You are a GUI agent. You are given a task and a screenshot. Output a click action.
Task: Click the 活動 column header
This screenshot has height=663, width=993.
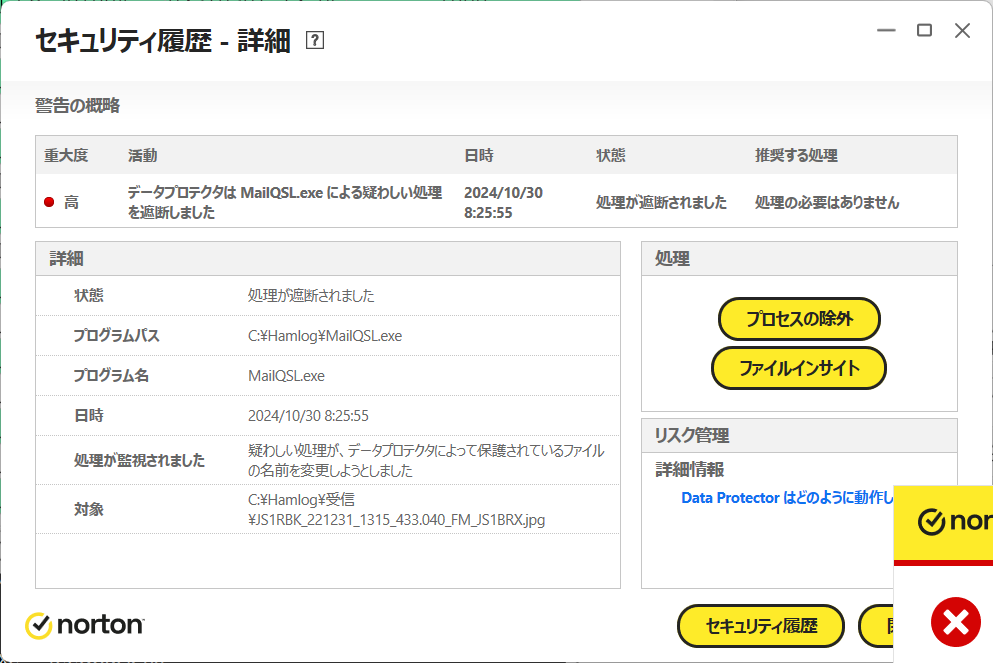pyautogui.click(x=142, y=156)
